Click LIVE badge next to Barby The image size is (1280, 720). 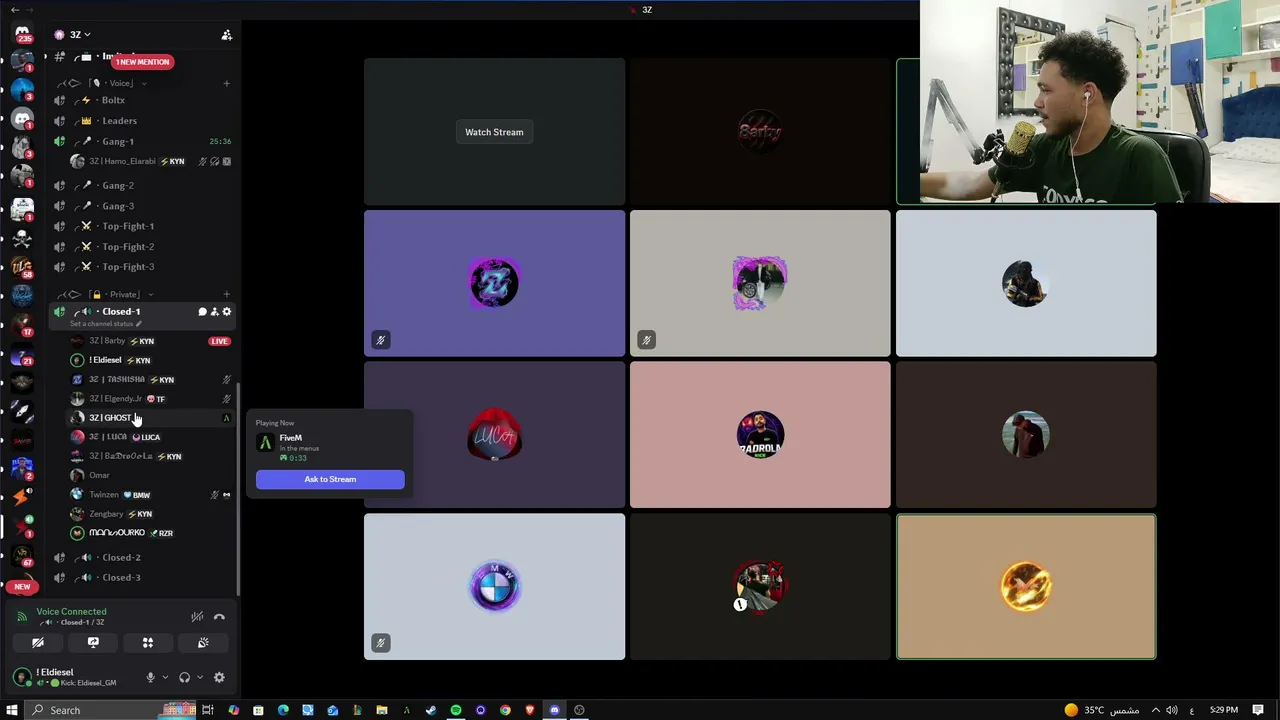pyautogui.click(x=219, y=341)
